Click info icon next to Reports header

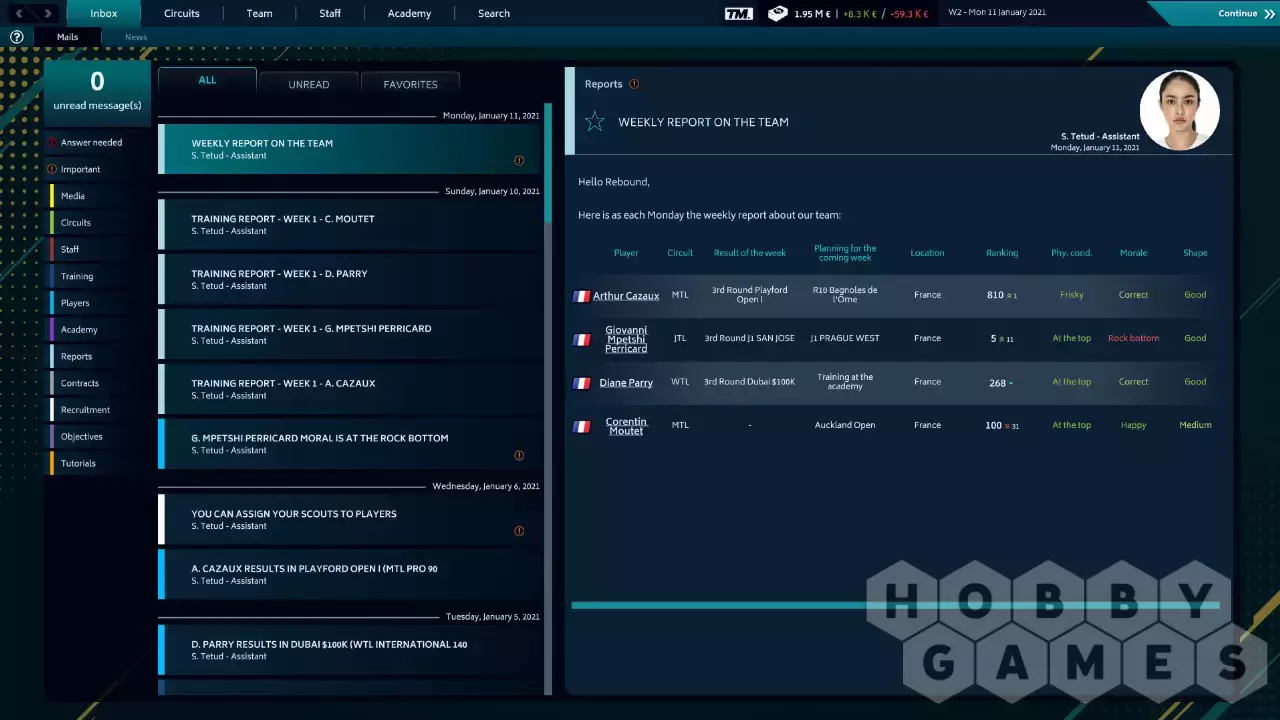coord(634,84)
